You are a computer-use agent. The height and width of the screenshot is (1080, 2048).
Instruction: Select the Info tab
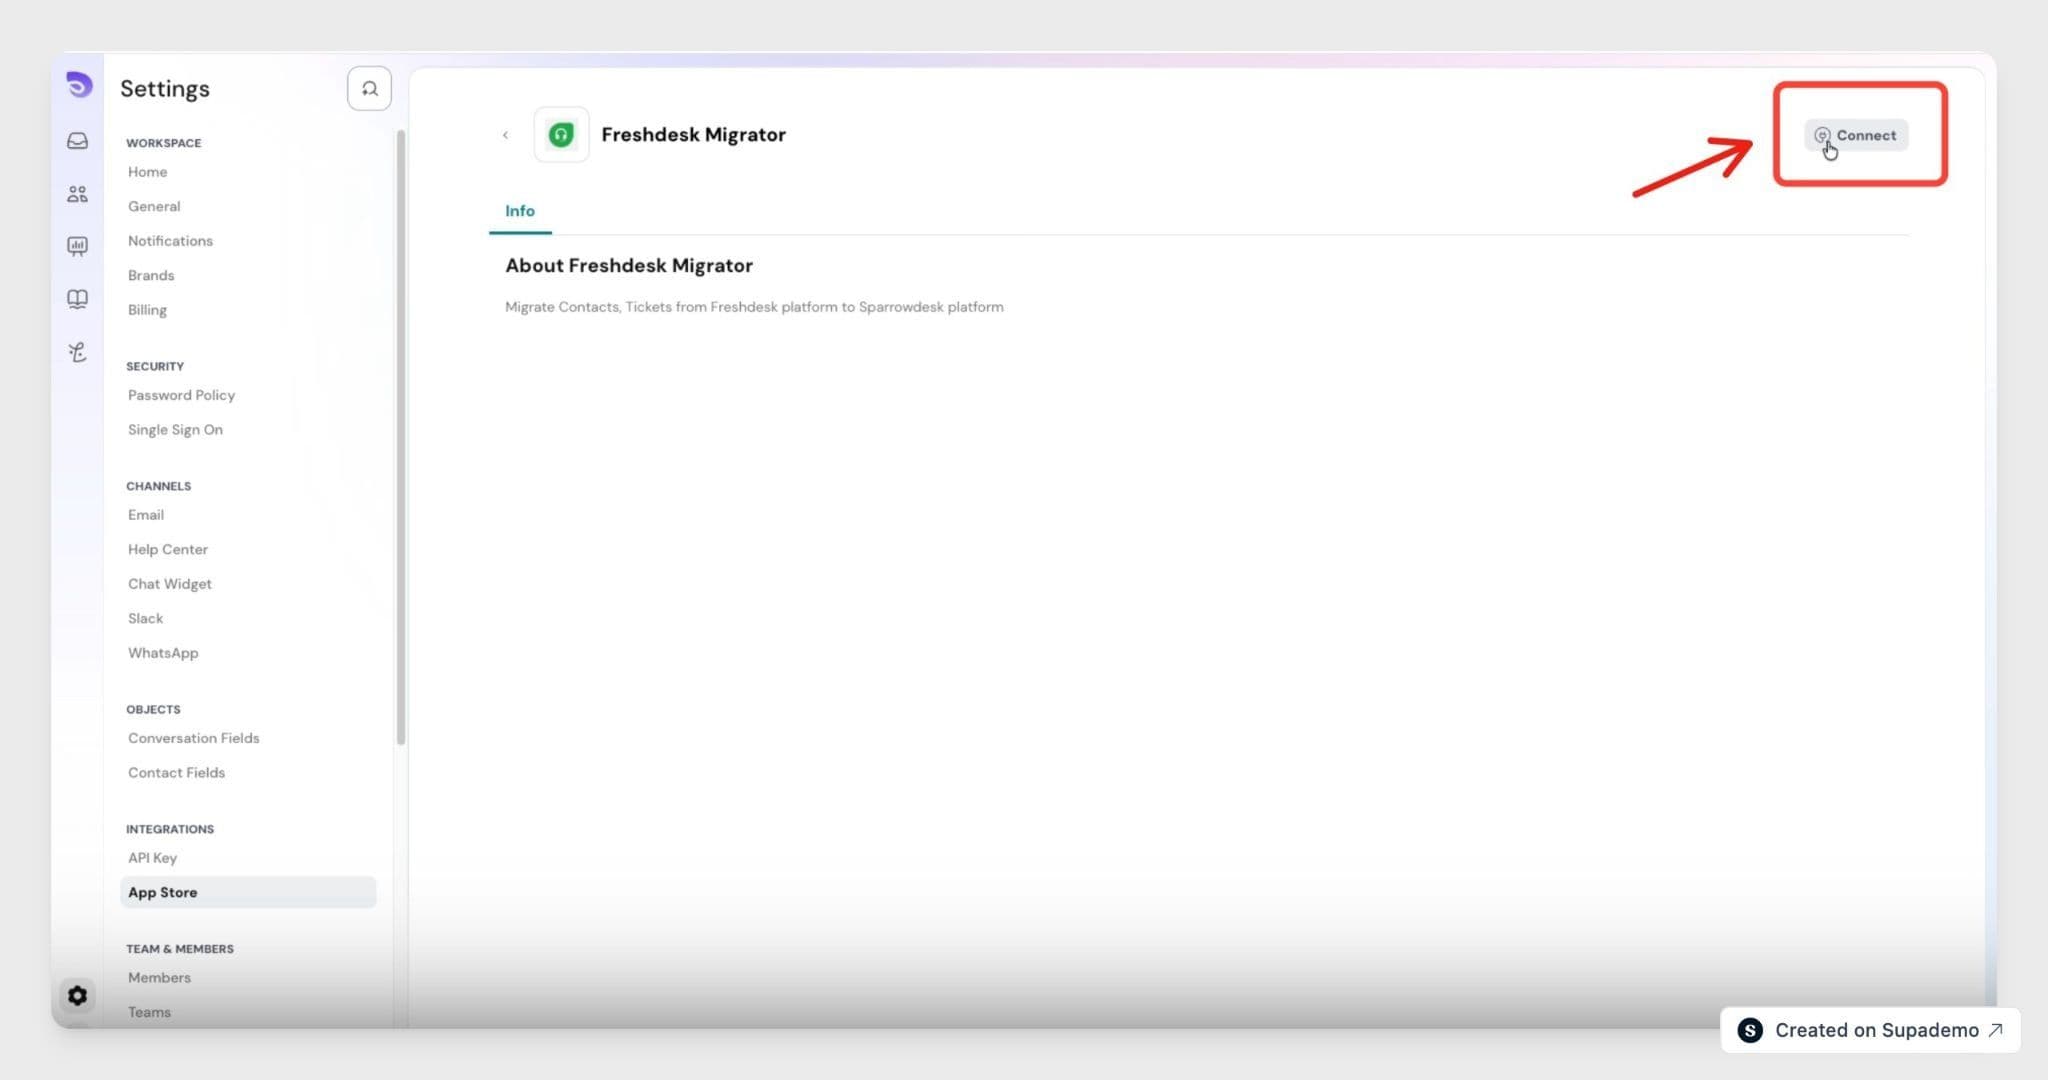(520, 211)
